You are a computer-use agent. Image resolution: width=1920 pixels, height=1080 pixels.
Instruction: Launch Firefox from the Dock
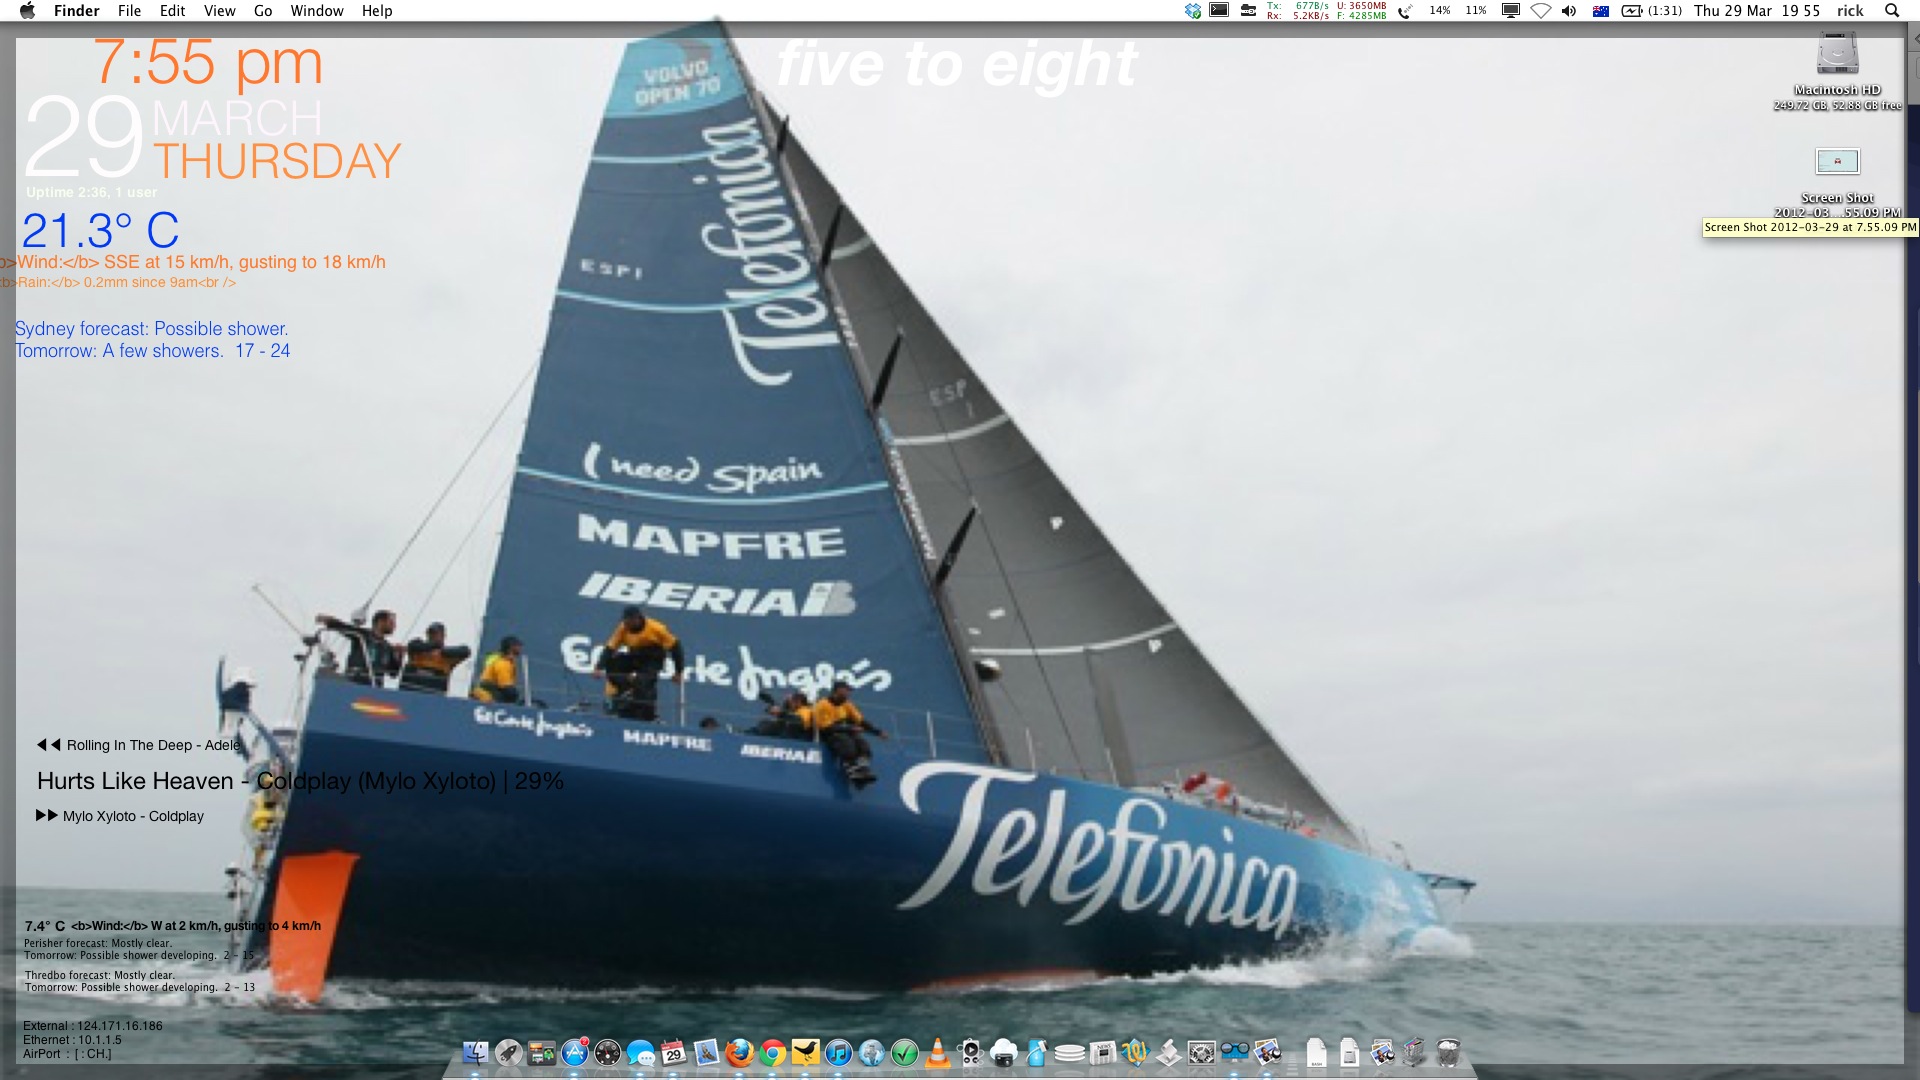(739, 1052)
